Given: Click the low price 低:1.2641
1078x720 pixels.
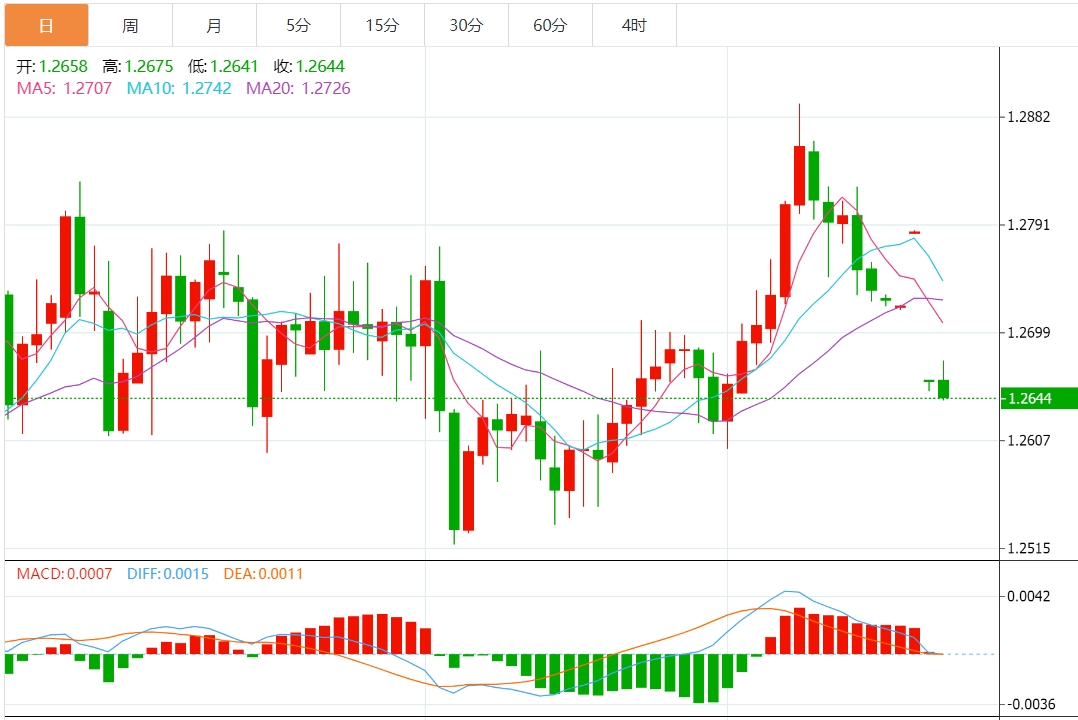Looking at the screenshot, I should point(223,66).
